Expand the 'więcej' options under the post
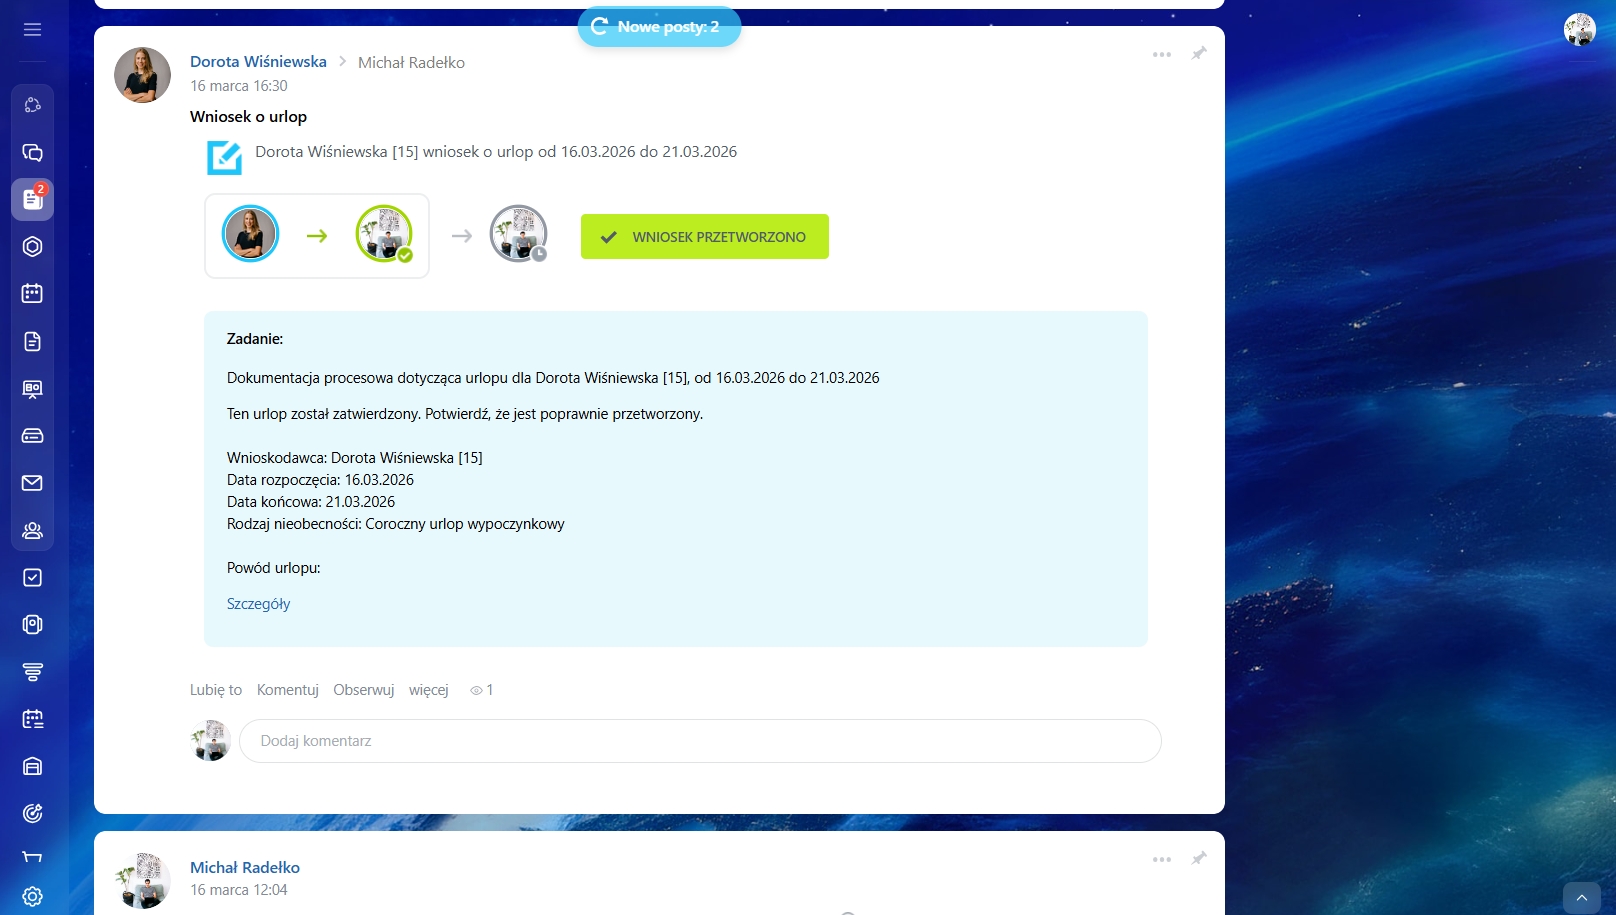The image size is (1616, 915). pyautogui.click(x=428, y=690)
